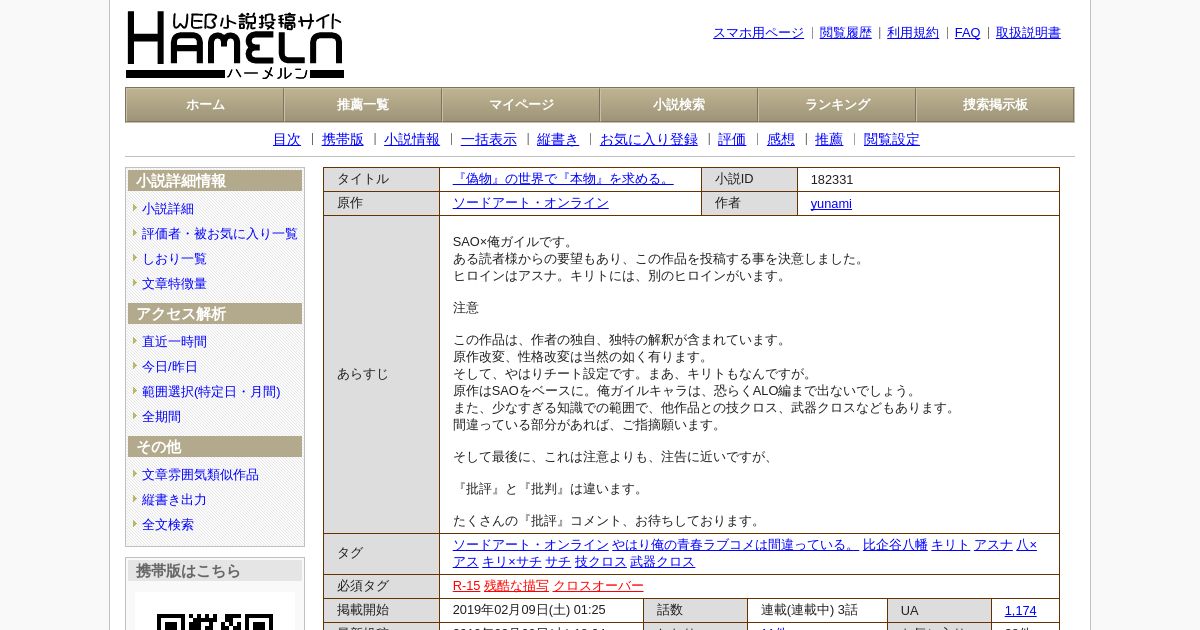Click the novel ID 182331
The width and height of the screenshot is (1200, 630).
[832, 180]
